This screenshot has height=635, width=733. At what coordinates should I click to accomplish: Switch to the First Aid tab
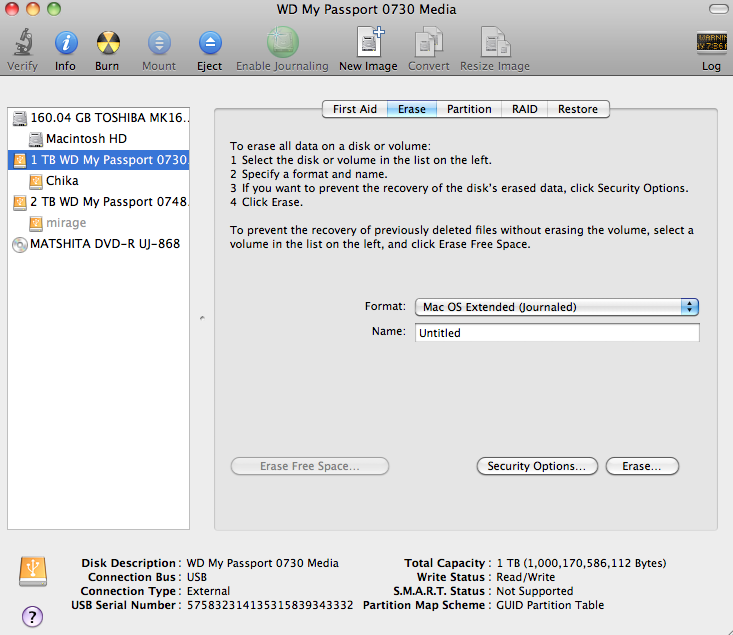tap(355, 109)
